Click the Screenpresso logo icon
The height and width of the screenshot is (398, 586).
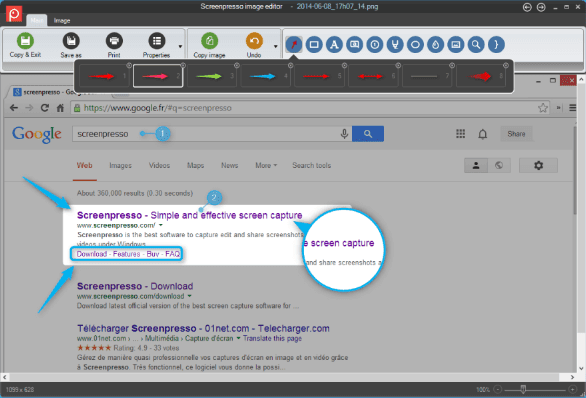14,14
